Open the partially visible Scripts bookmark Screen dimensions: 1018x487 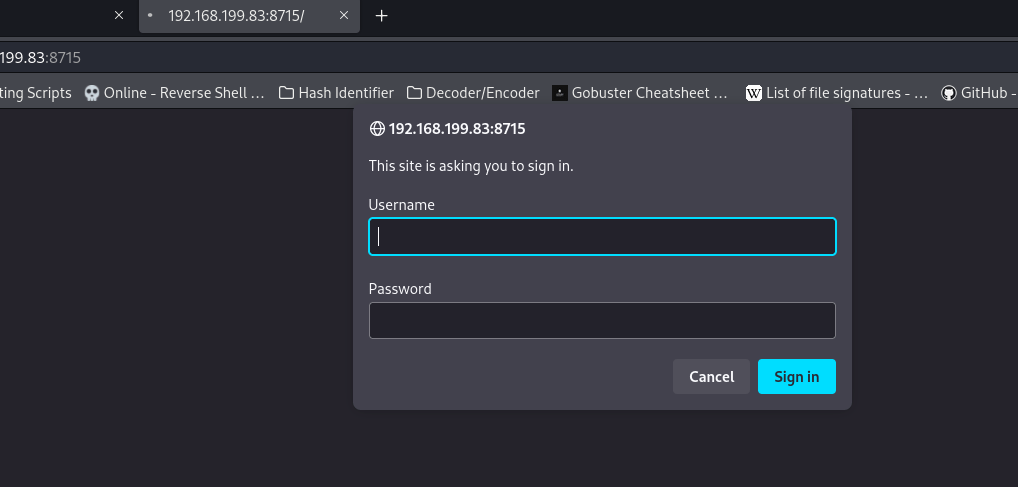click(x=36, y=93)
